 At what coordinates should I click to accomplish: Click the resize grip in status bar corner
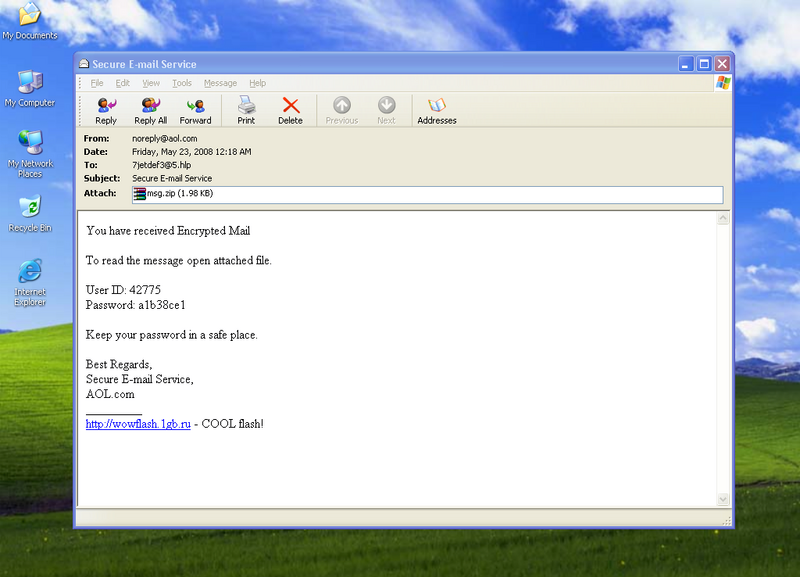click(727, 521)
